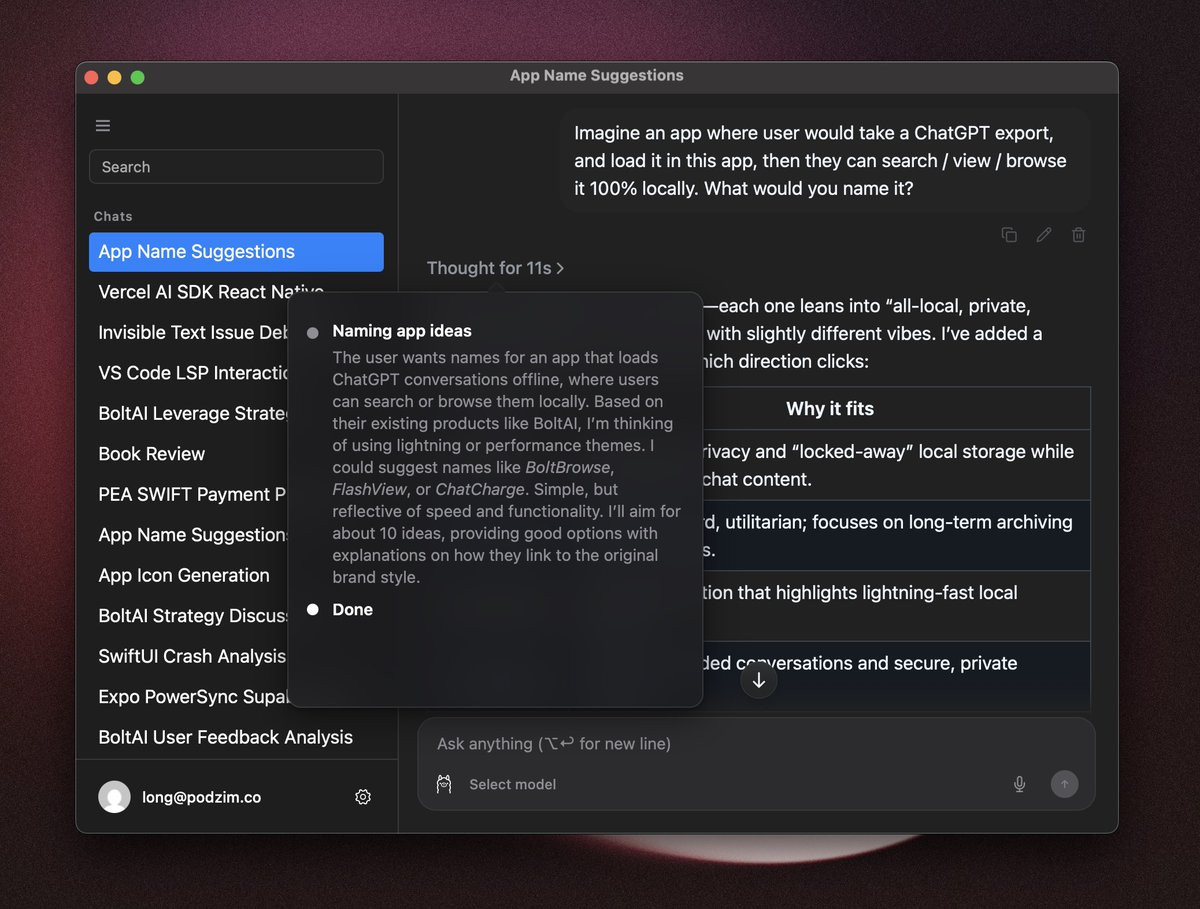Close the window with red button

91,77
